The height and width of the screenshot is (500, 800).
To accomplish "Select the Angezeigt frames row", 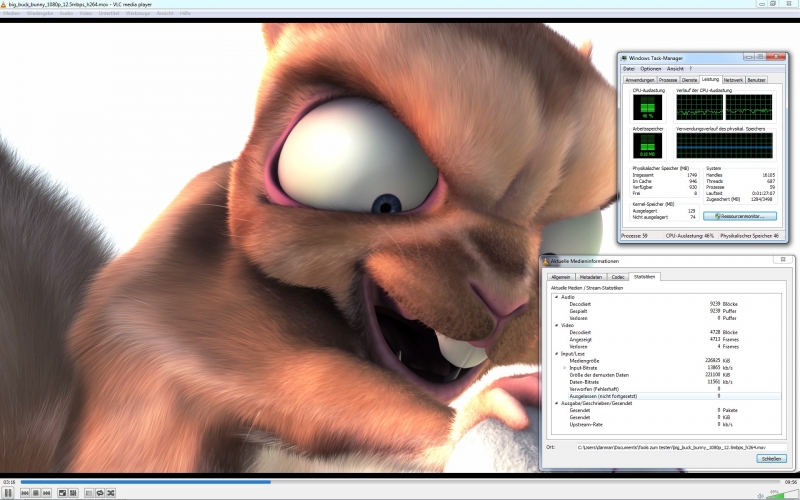I will click(666, 339).
